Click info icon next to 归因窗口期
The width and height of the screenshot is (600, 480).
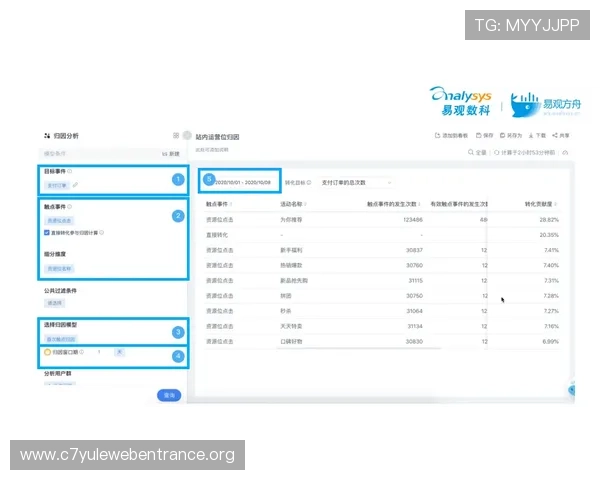click(x=82, y=352)
